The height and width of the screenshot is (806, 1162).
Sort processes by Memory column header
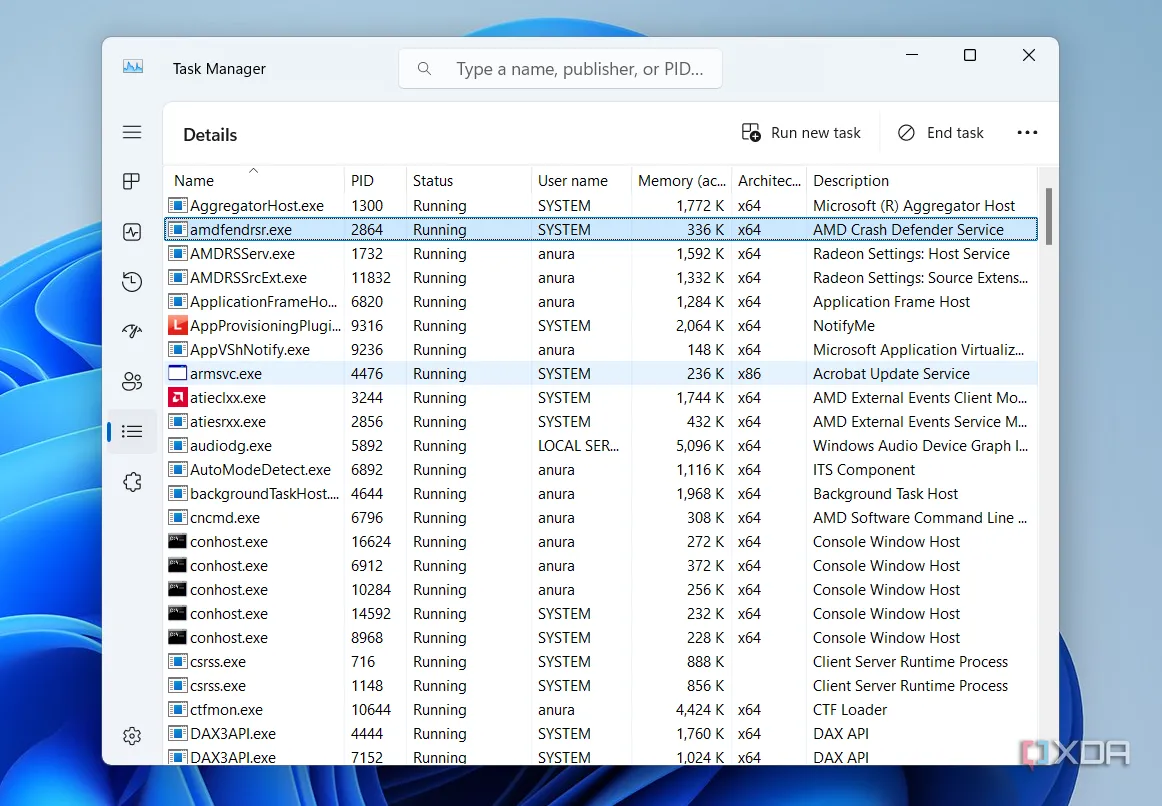(682, 181)
